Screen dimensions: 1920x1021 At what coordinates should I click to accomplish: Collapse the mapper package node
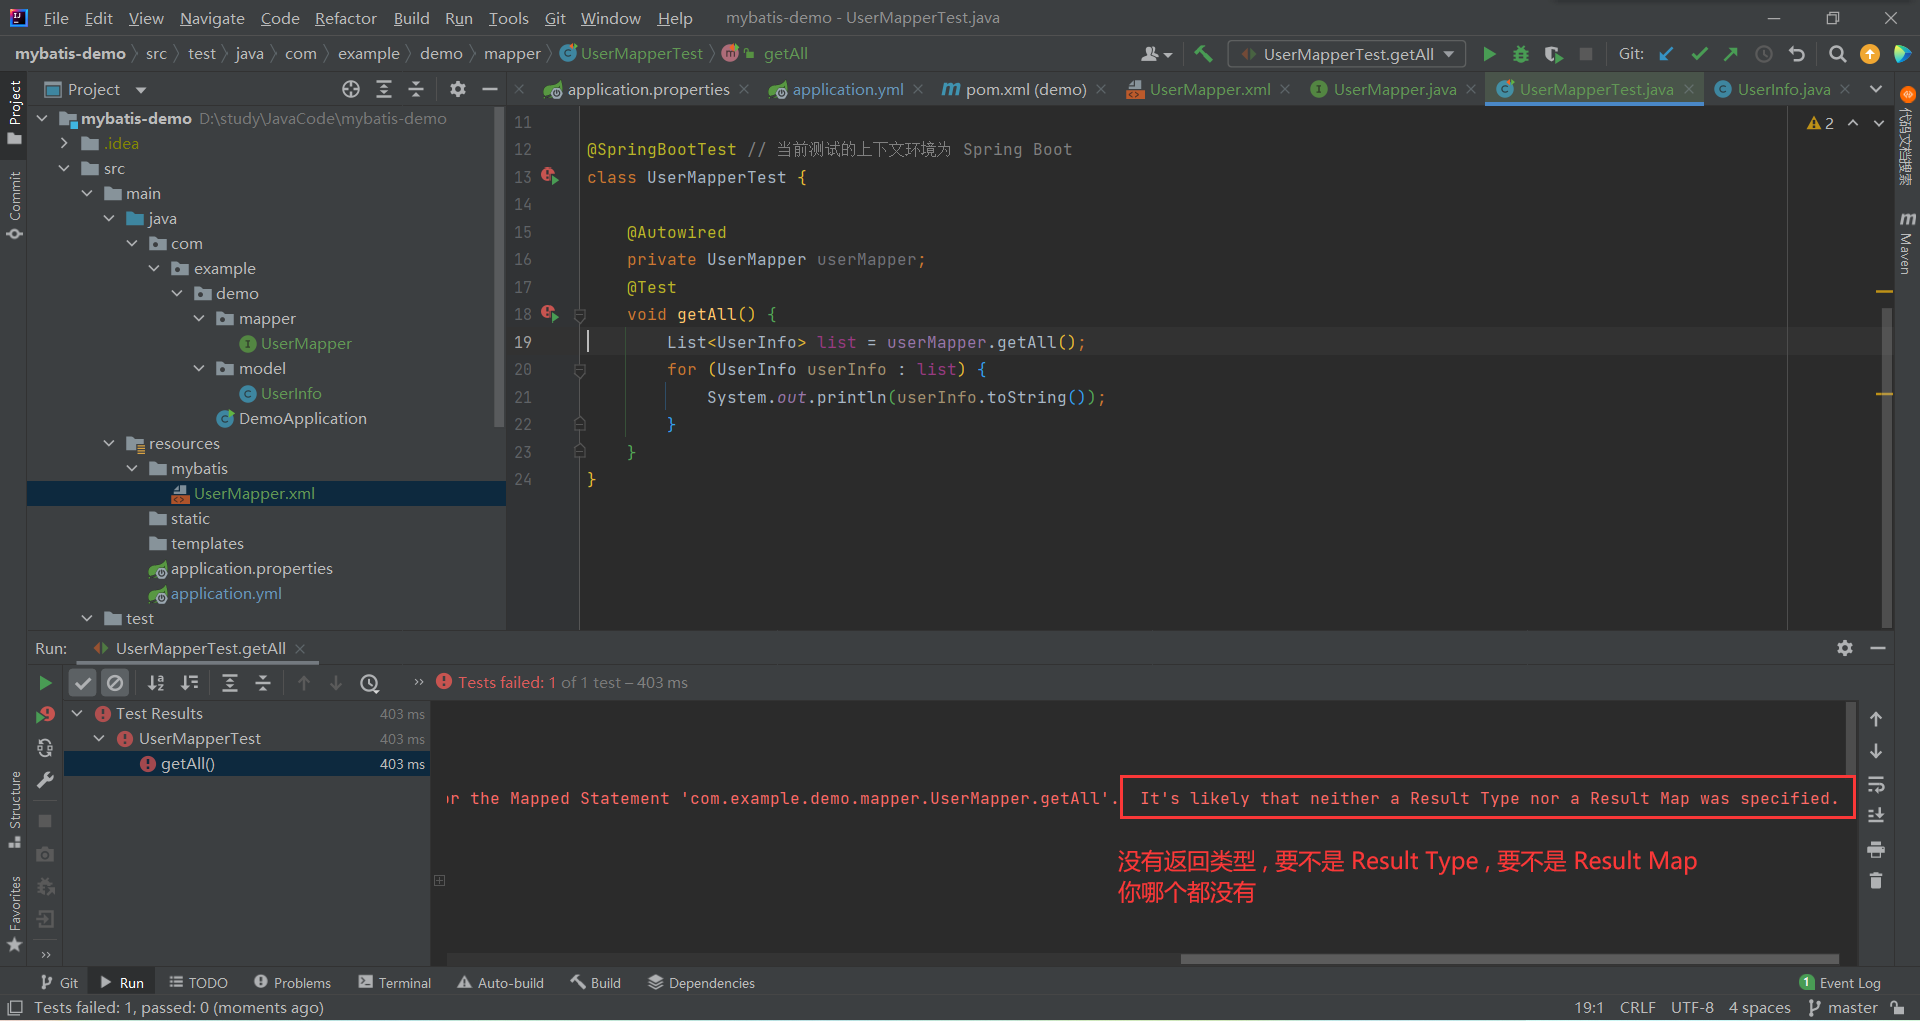click(199, 318)
